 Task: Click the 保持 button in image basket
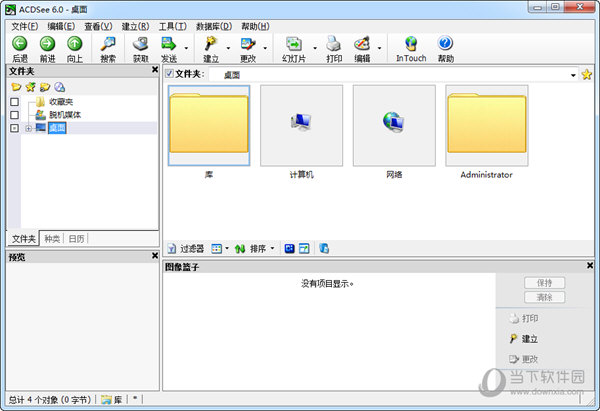pyautogui.click(x=545, y=283)
